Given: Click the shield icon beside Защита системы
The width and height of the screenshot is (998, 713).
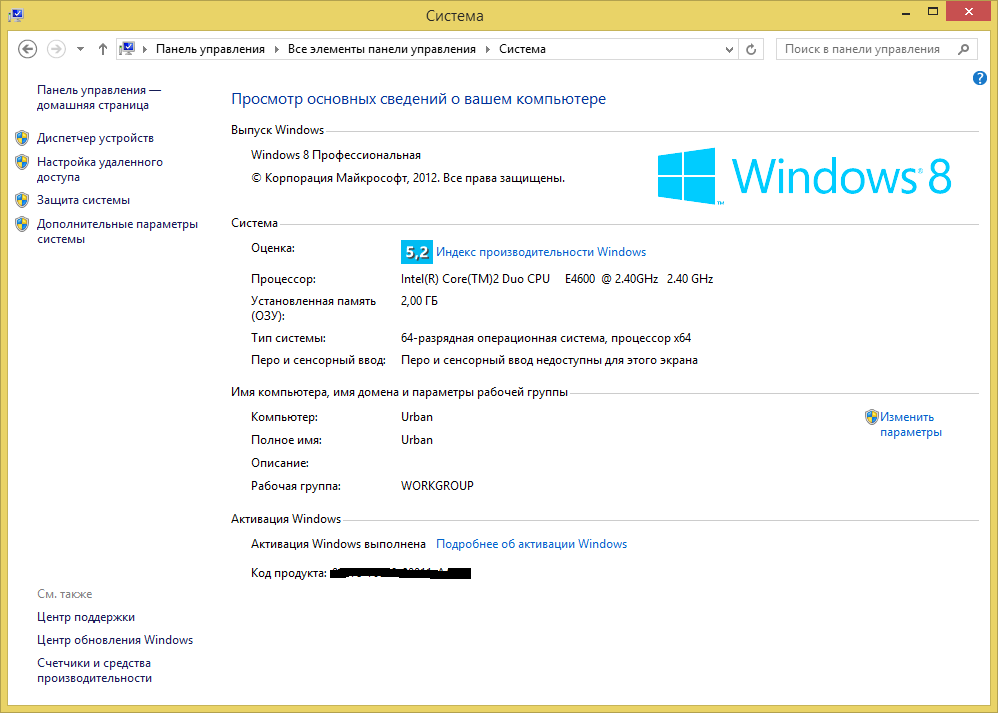Looking at the screenshot, I should click(22, 200).
